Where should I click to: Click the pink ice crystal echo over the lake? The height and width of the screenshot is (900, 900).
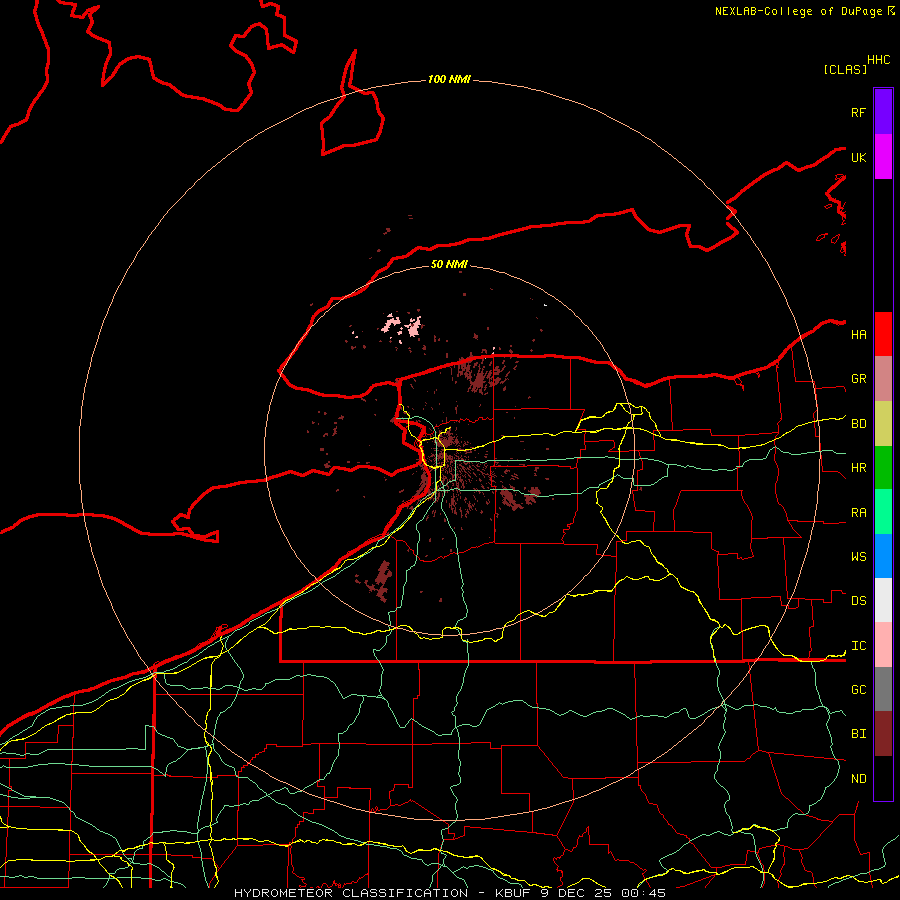[x=404, y=325]
